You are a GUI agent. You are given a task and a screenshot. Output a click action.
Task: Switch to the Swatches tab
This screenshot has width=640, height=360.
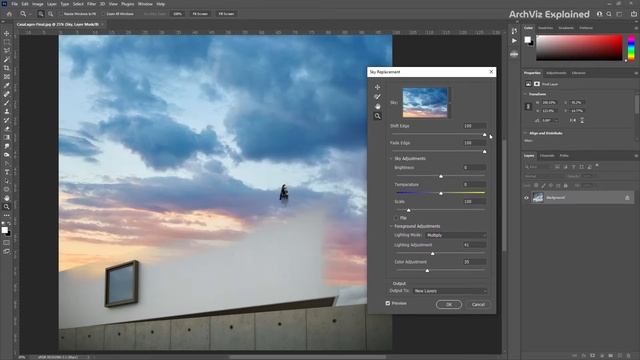pos(545,28)
